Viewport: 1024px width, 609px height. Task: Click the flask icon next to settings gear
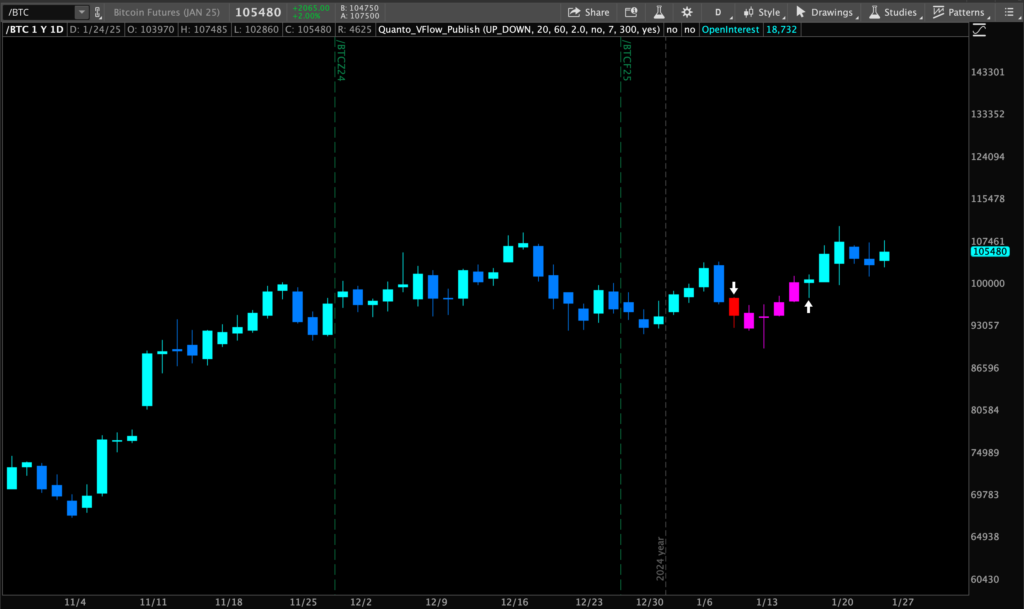658,12
